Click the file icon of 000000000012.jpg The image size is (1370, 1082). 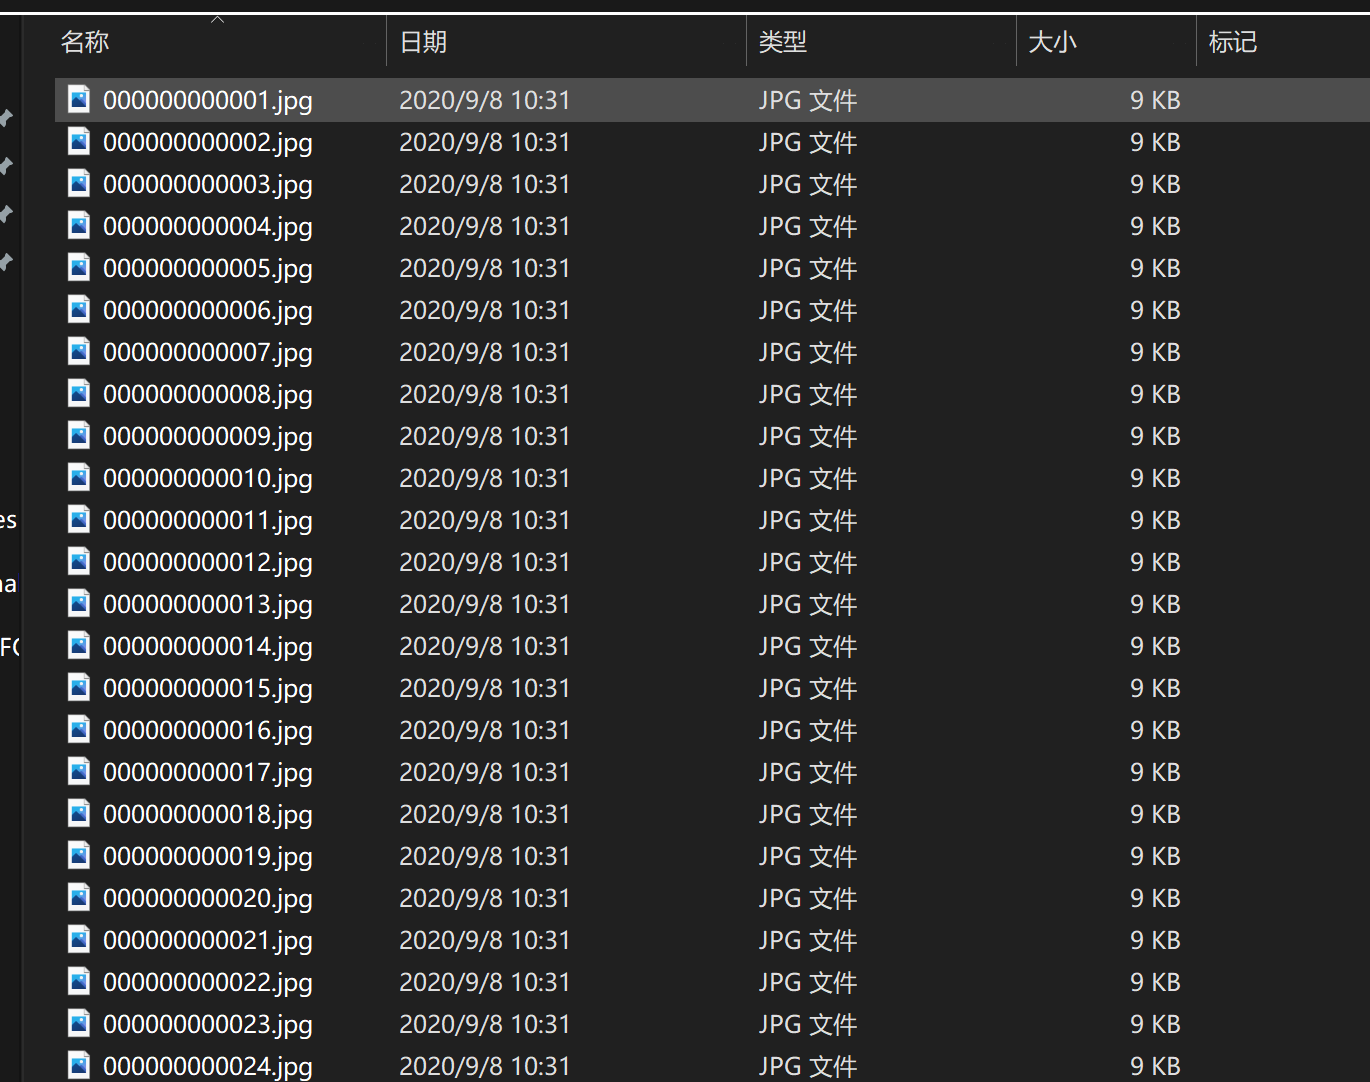[x=79, y=561]
